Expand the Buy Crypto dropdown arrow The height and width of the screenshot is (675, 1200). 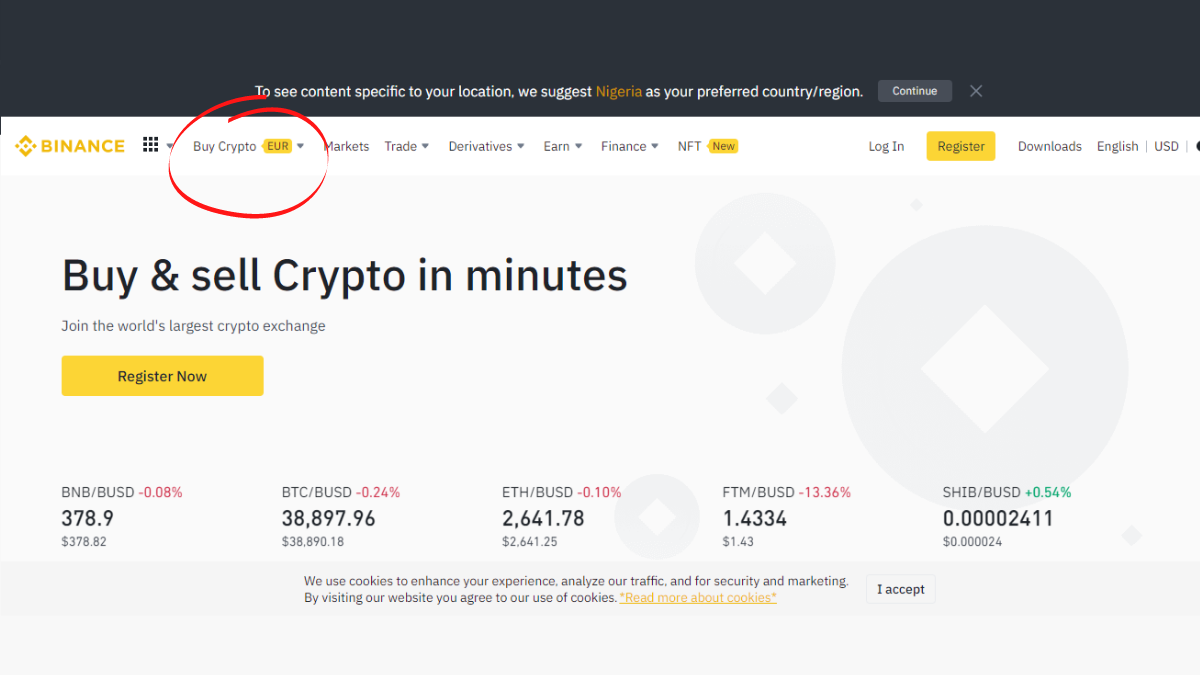[300, 146]
